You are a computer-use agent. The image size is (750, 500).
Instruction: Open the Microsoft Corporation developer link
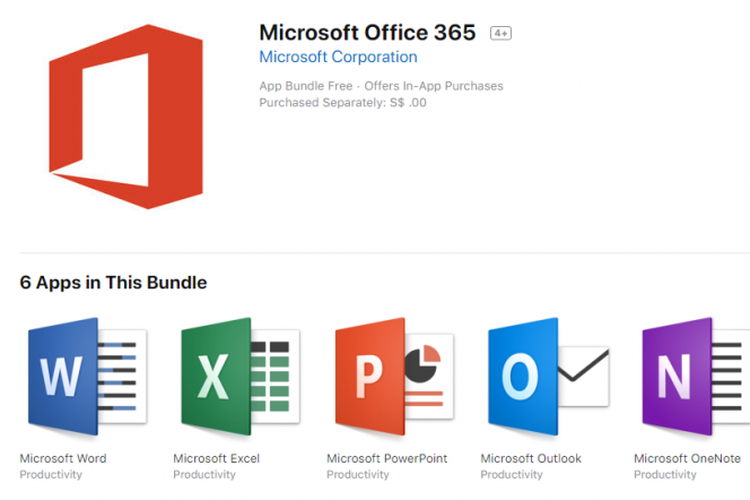(338, 57)
